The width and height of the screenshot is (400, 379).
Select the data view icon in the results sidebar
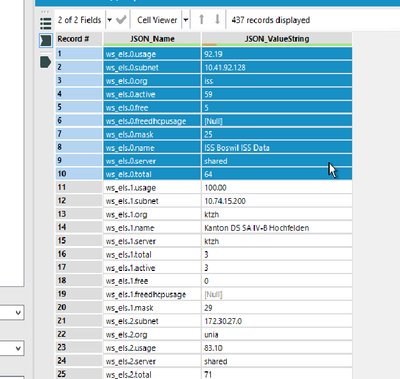[46, 40]
